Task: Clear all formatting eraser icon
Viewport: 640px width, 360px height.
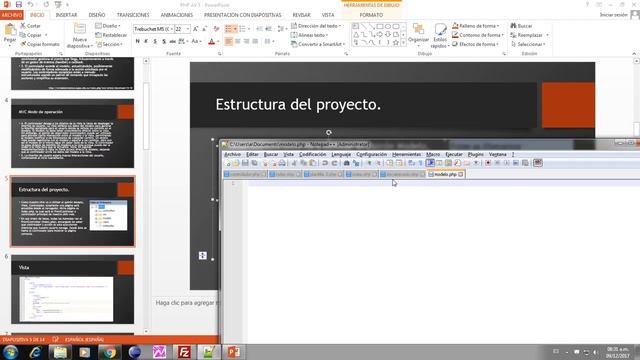Action: pos(216,29)
